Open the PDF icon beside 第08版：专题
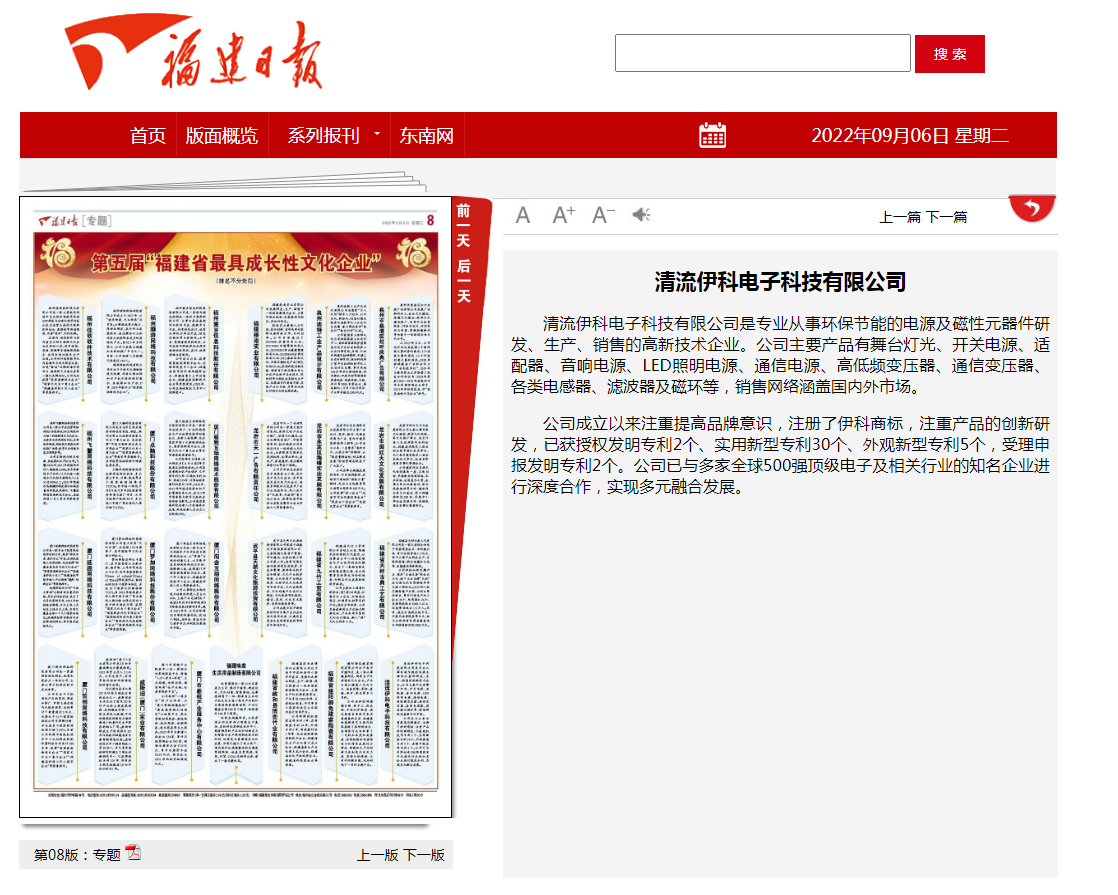The image size is (1118, 895). (133, 853)
